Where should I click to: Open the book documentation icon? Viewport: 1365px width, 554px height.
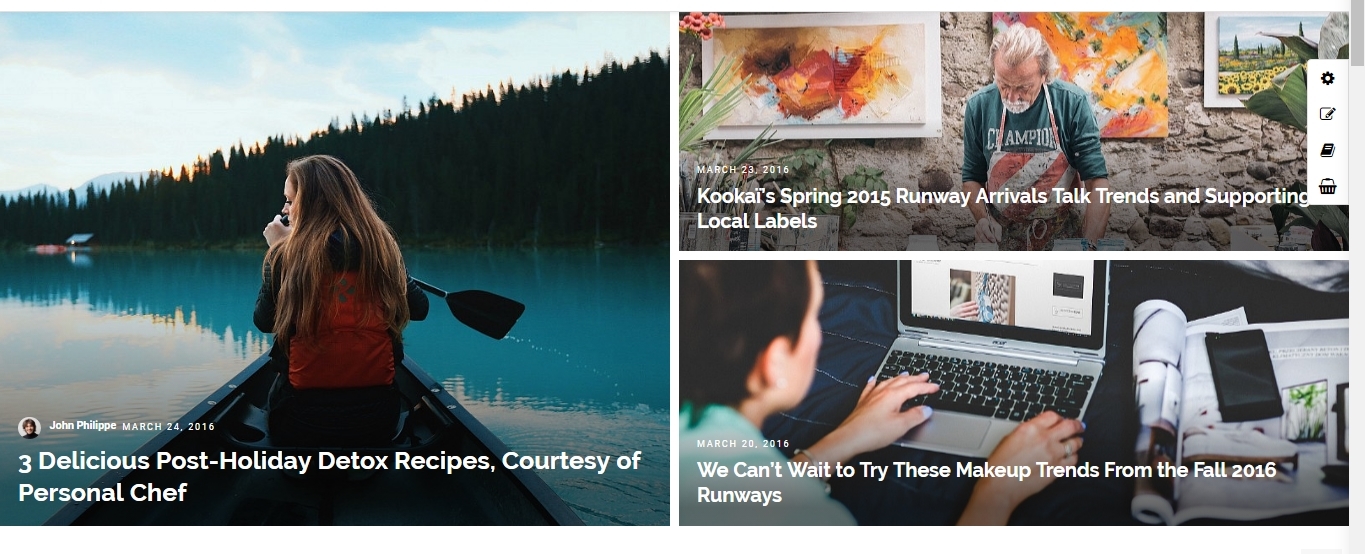(x=1327, y=150)
